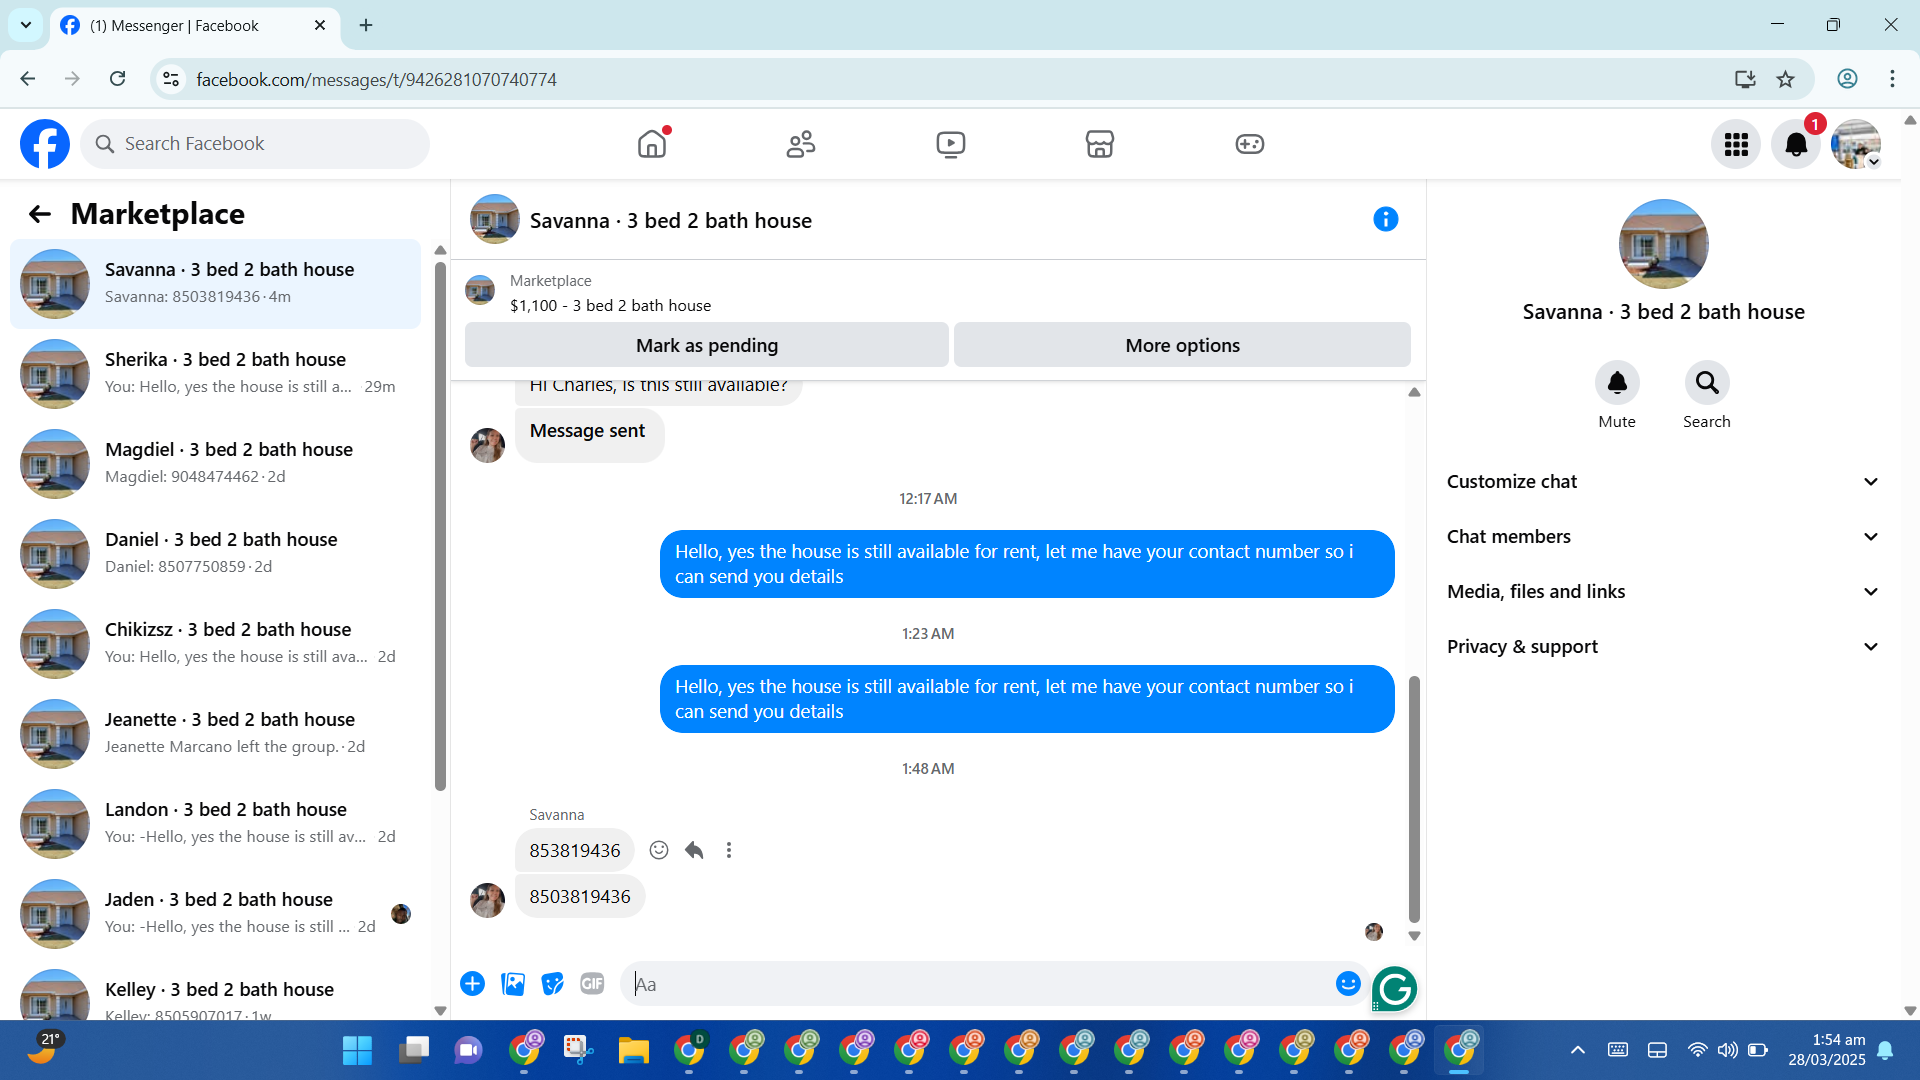
Task: Open Jeanette's 3 bed 2 bath chat
Action: 215,734
